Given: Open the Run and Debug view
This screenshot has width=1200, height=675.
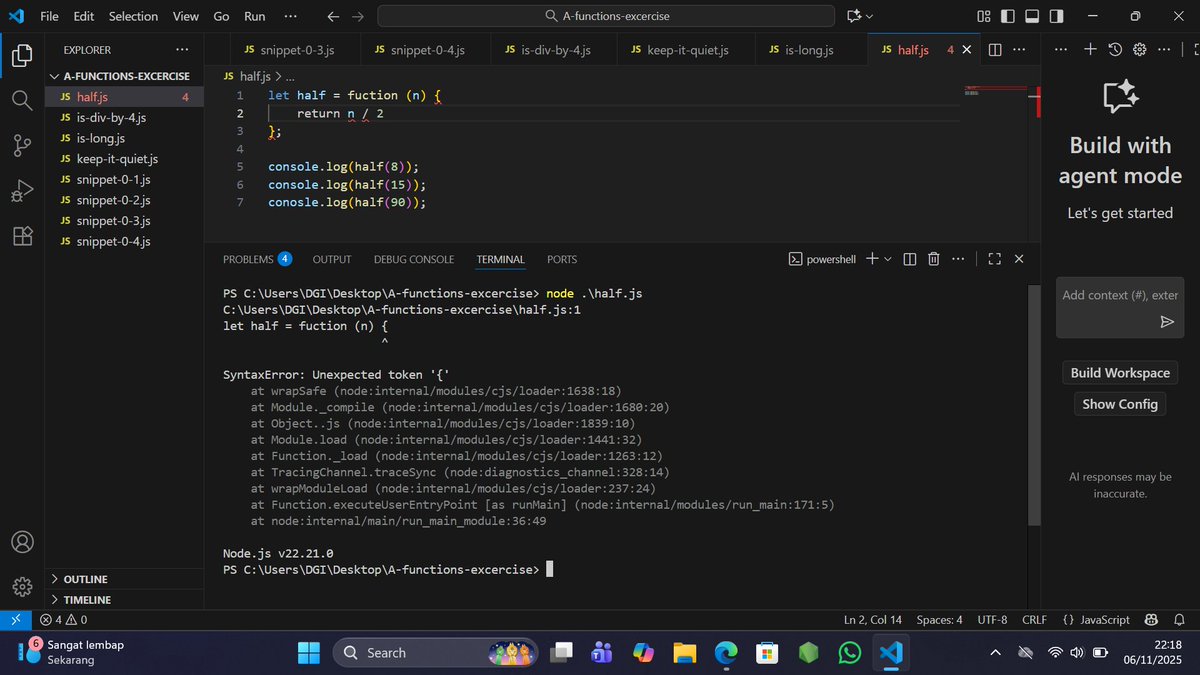Looking at the screenshot, I should coord(22,190).
